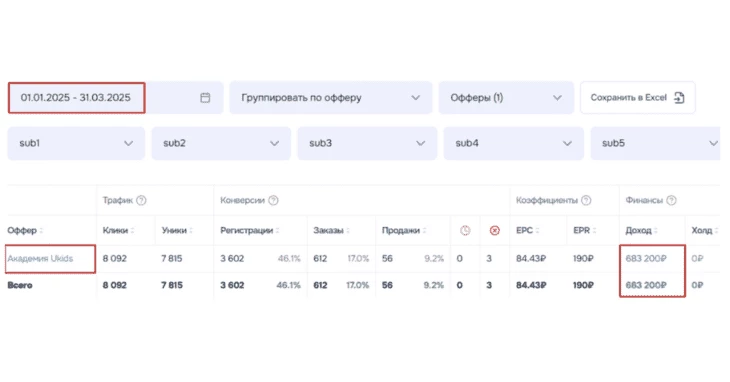Show help tooltip for Трафик

click(141, 201)
